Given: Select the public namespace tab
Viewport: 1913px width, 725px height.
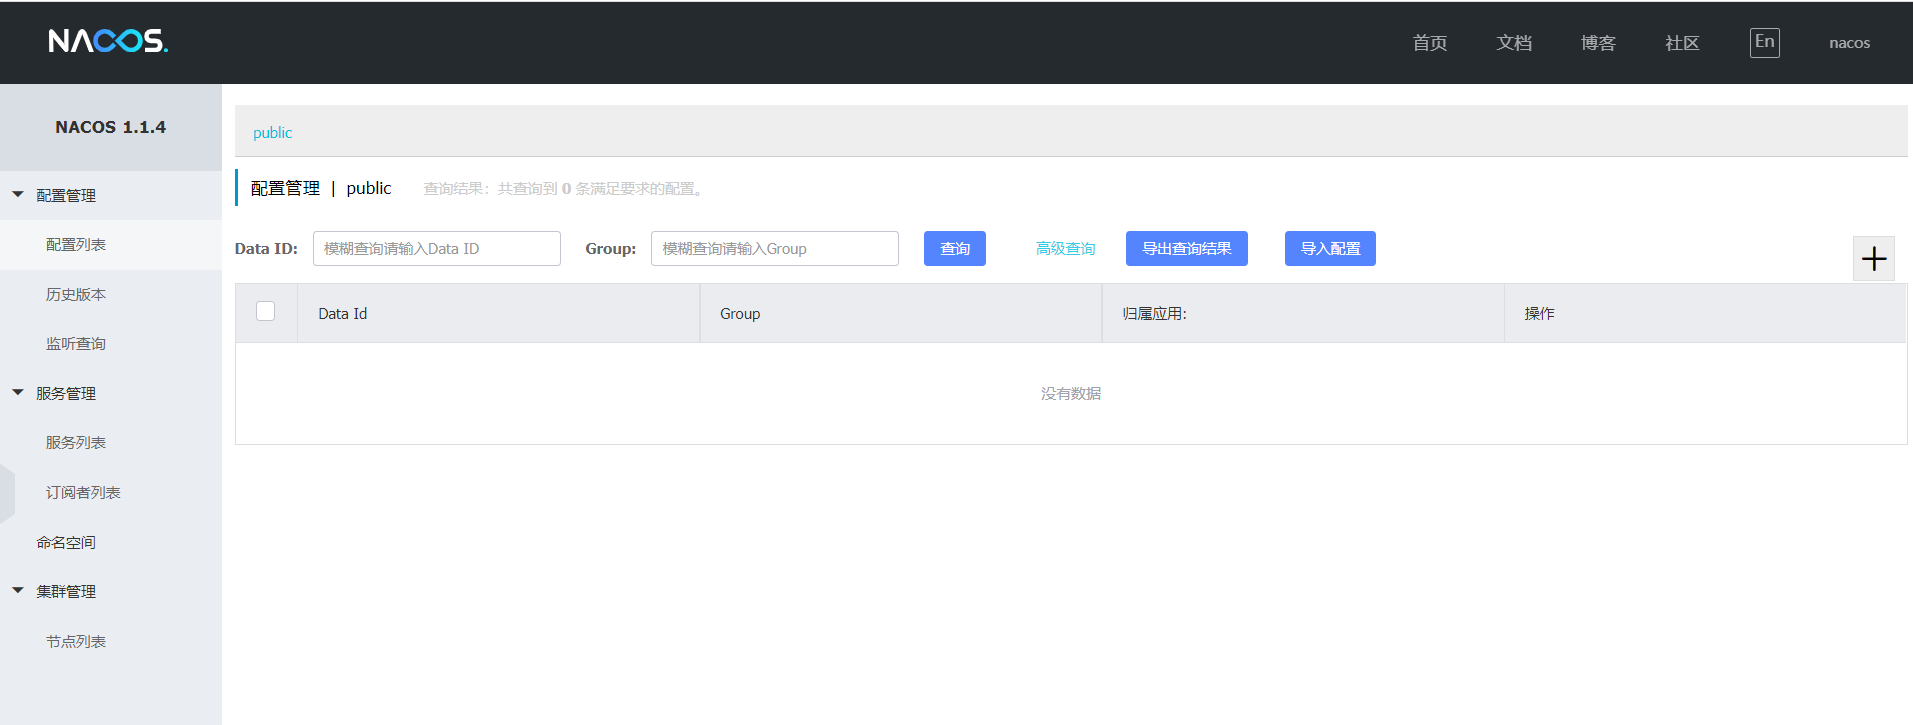Looking at the screenshot, I should [x=272, y=132].
